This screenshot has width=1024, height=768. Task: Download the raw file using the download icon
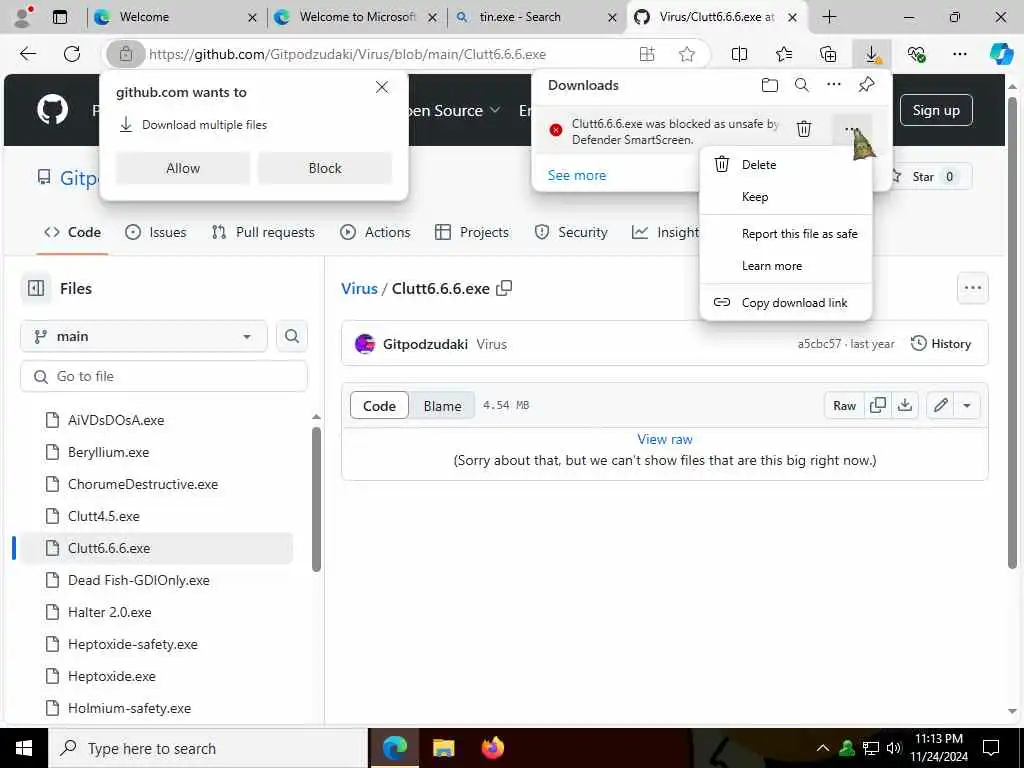click(904, 406)
